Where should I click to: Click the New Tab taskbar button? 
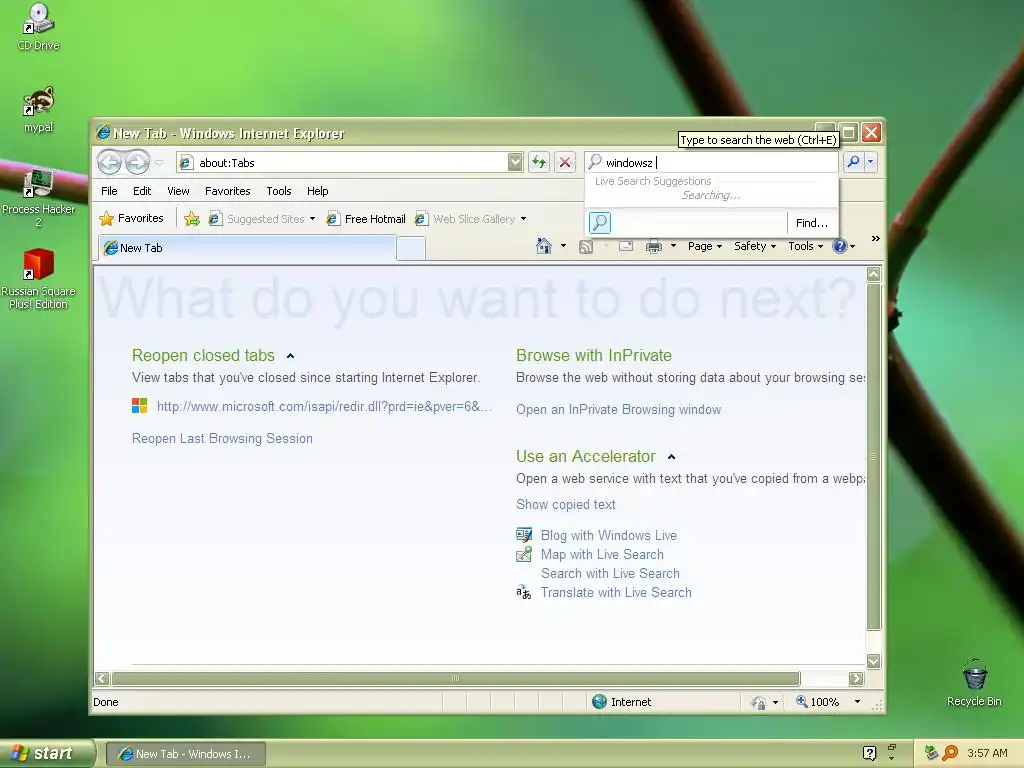click(x=185, y=754)
